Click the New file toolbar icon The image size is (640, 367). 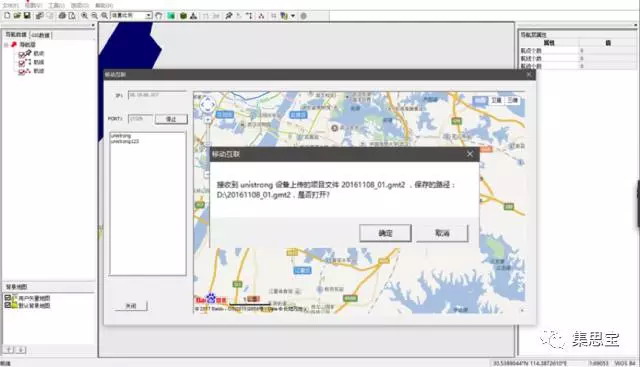coord(7,16)
